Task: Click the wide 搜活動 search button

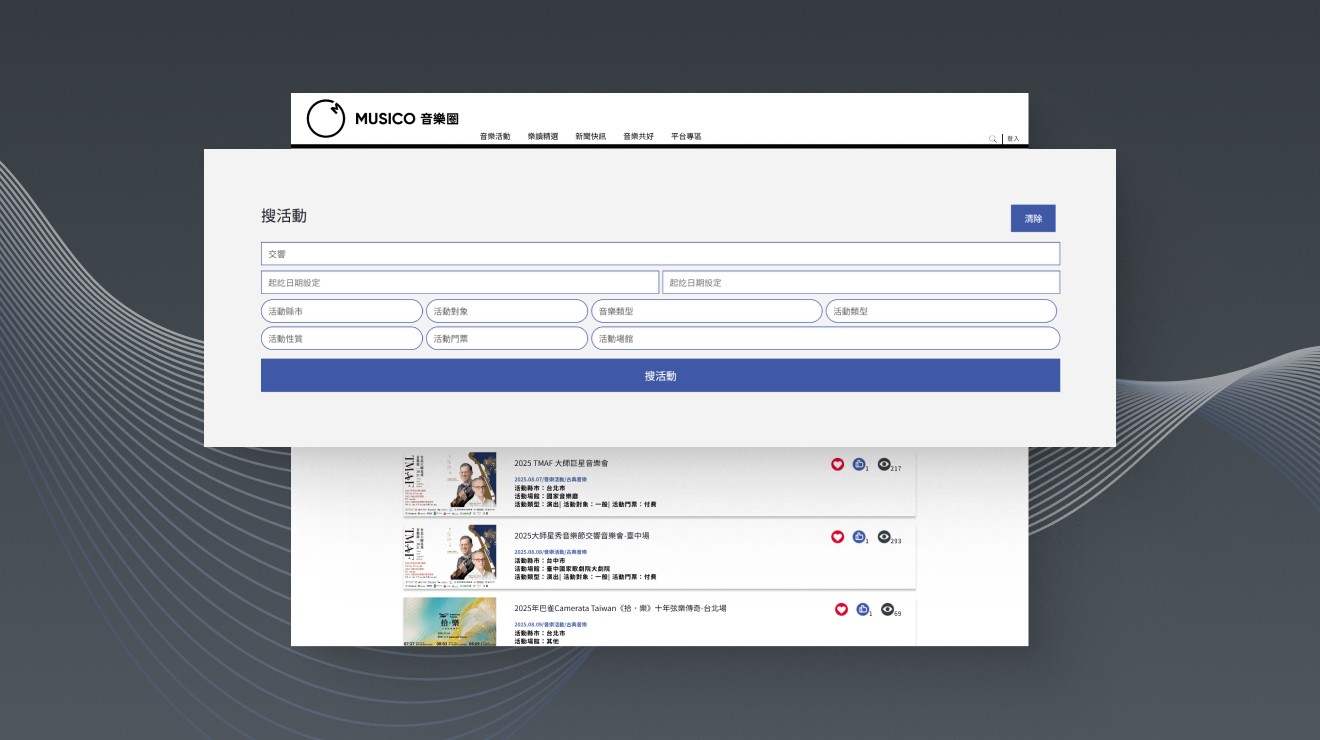Action: pos(660,376)
